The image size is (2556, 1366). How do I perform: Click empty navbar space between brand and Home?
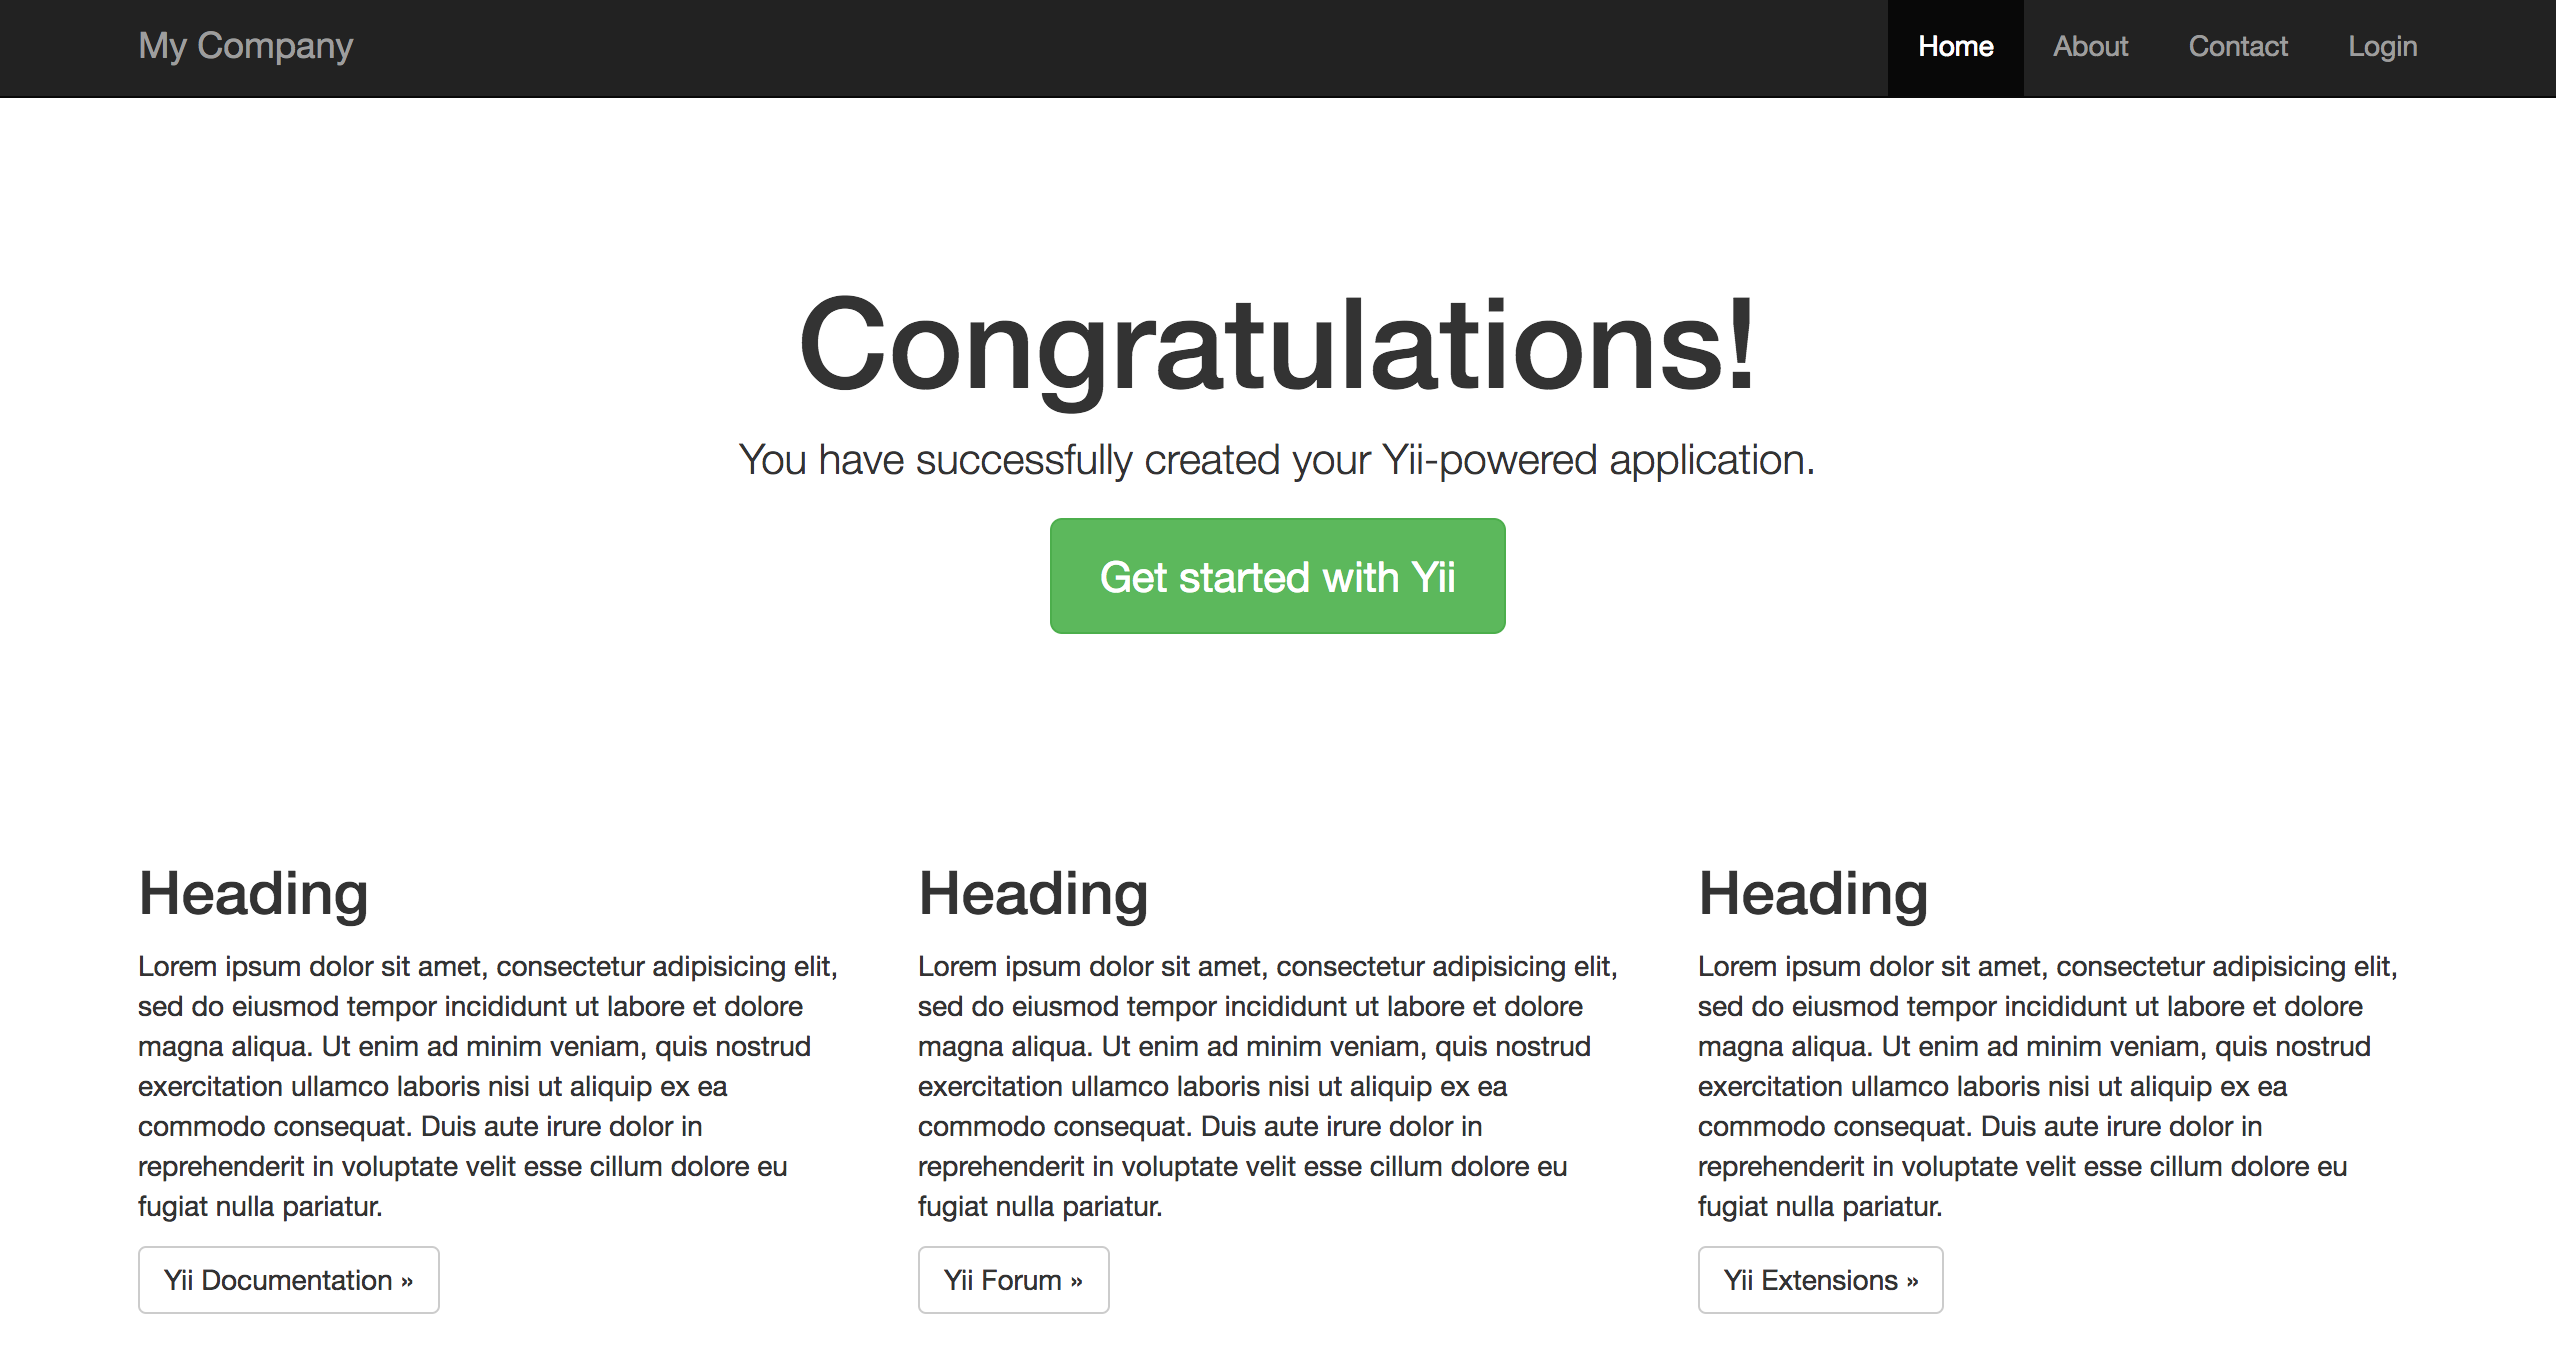(x=1100, y=46)
